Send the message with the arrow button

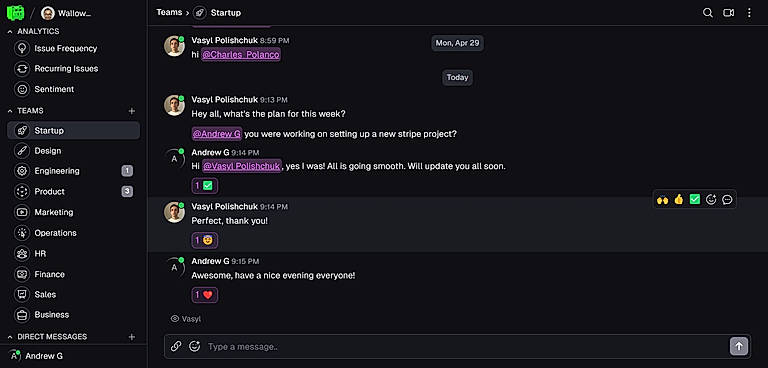coord(739,346)
